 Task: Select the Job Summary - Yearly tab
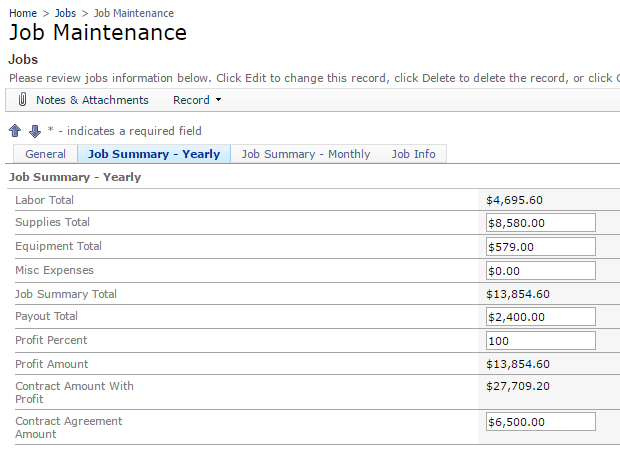point(154,154)
